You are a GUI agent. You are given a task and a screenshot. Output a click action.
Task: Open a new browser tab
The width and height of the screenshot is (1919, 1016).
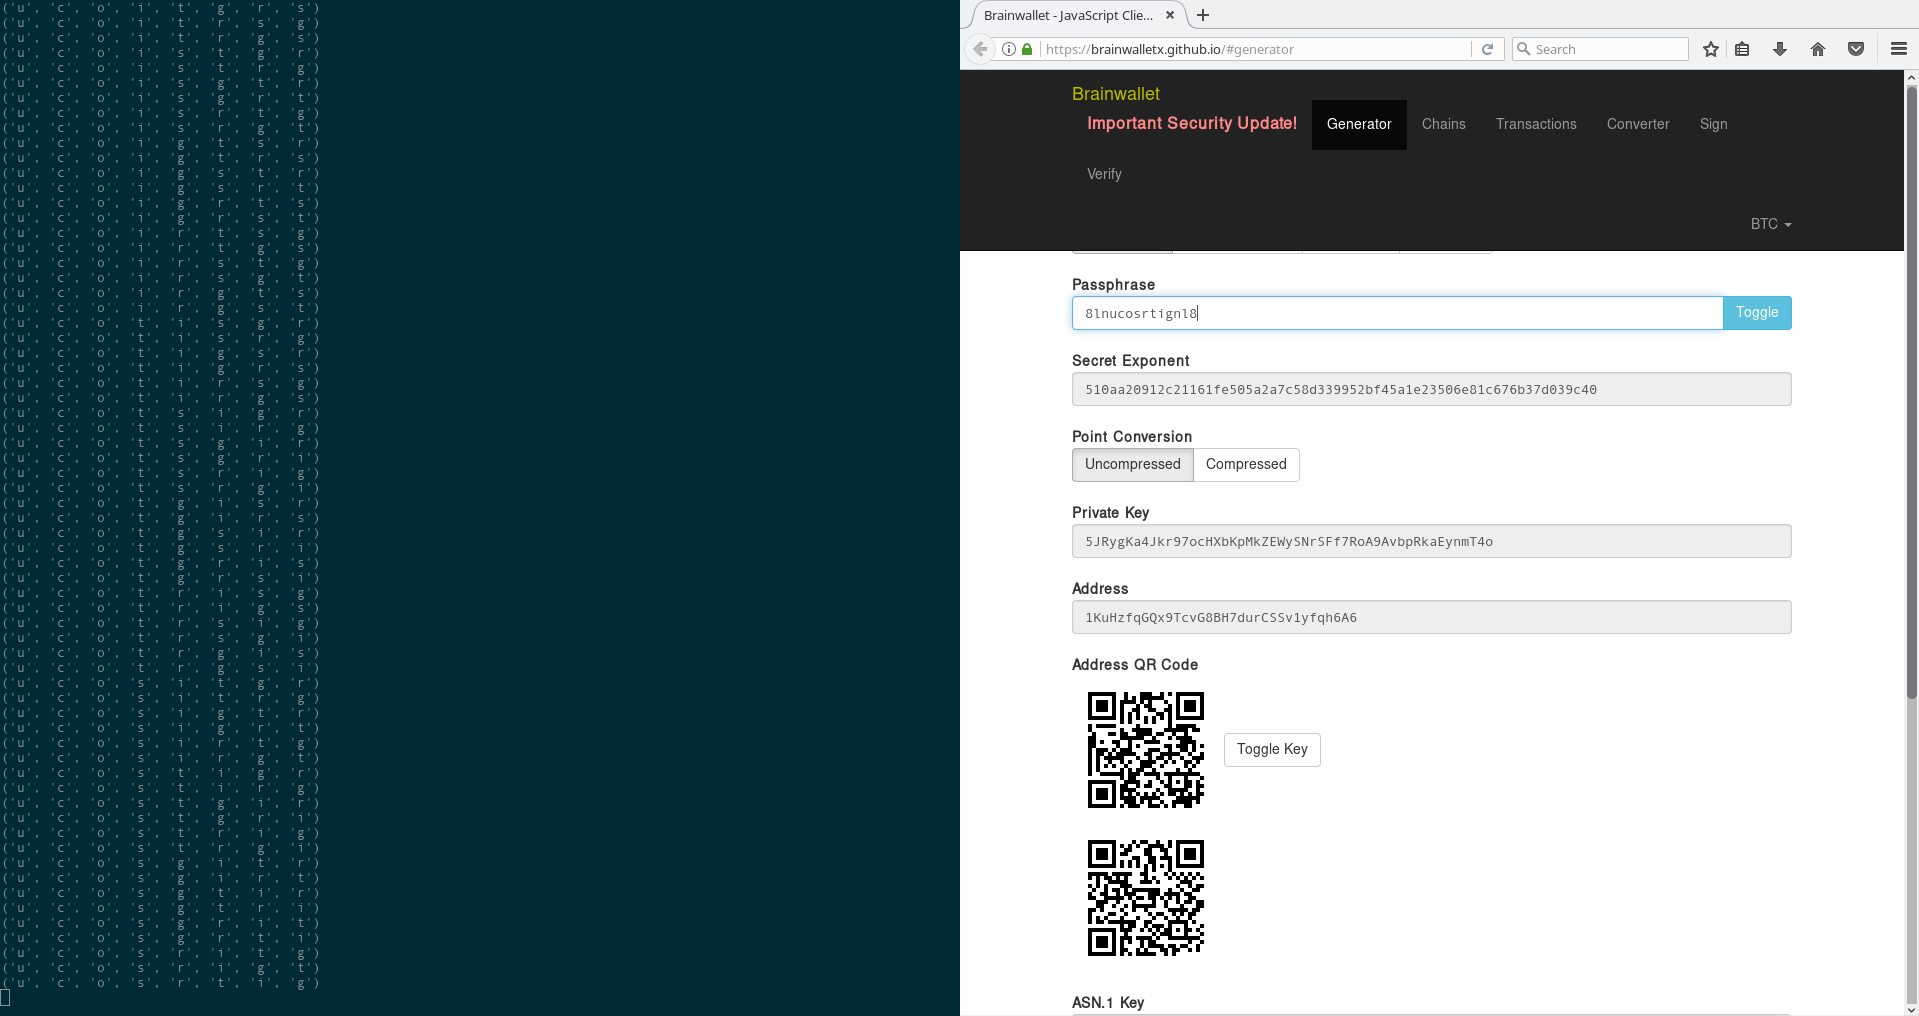[1203, 15]
